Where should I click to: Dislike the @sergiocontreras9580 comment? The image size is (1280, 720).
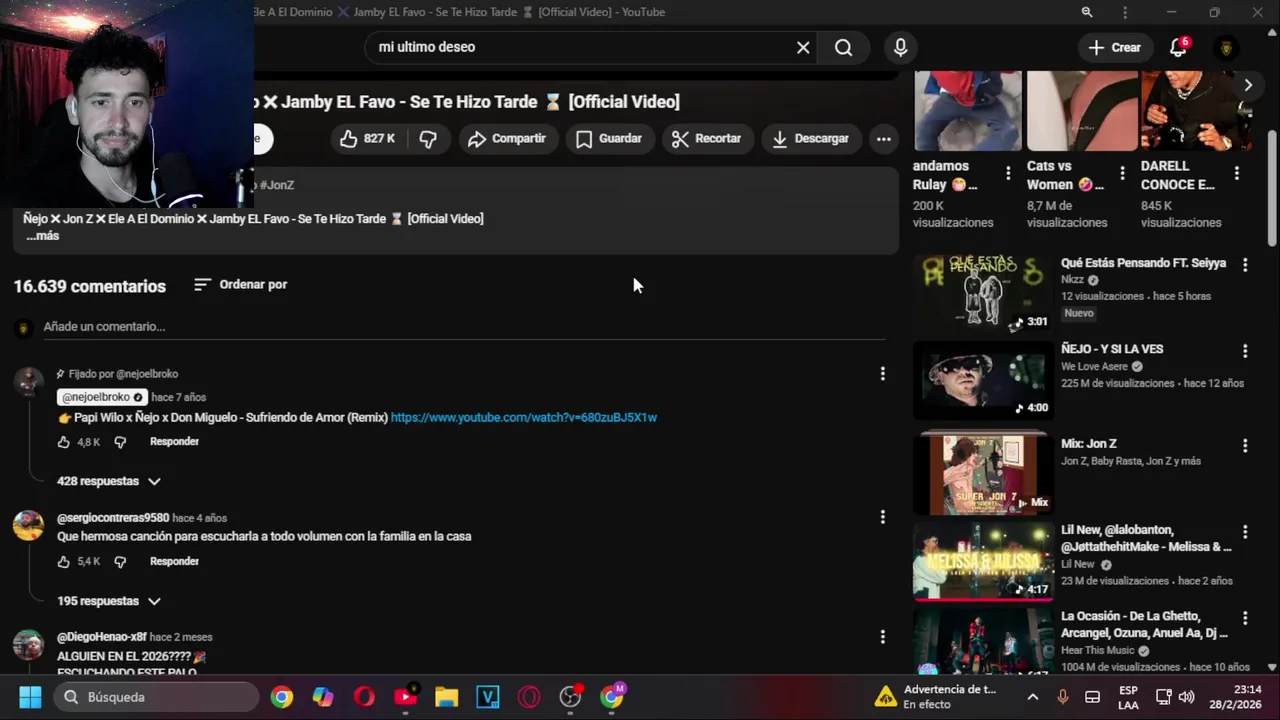[x=120, y=562]
